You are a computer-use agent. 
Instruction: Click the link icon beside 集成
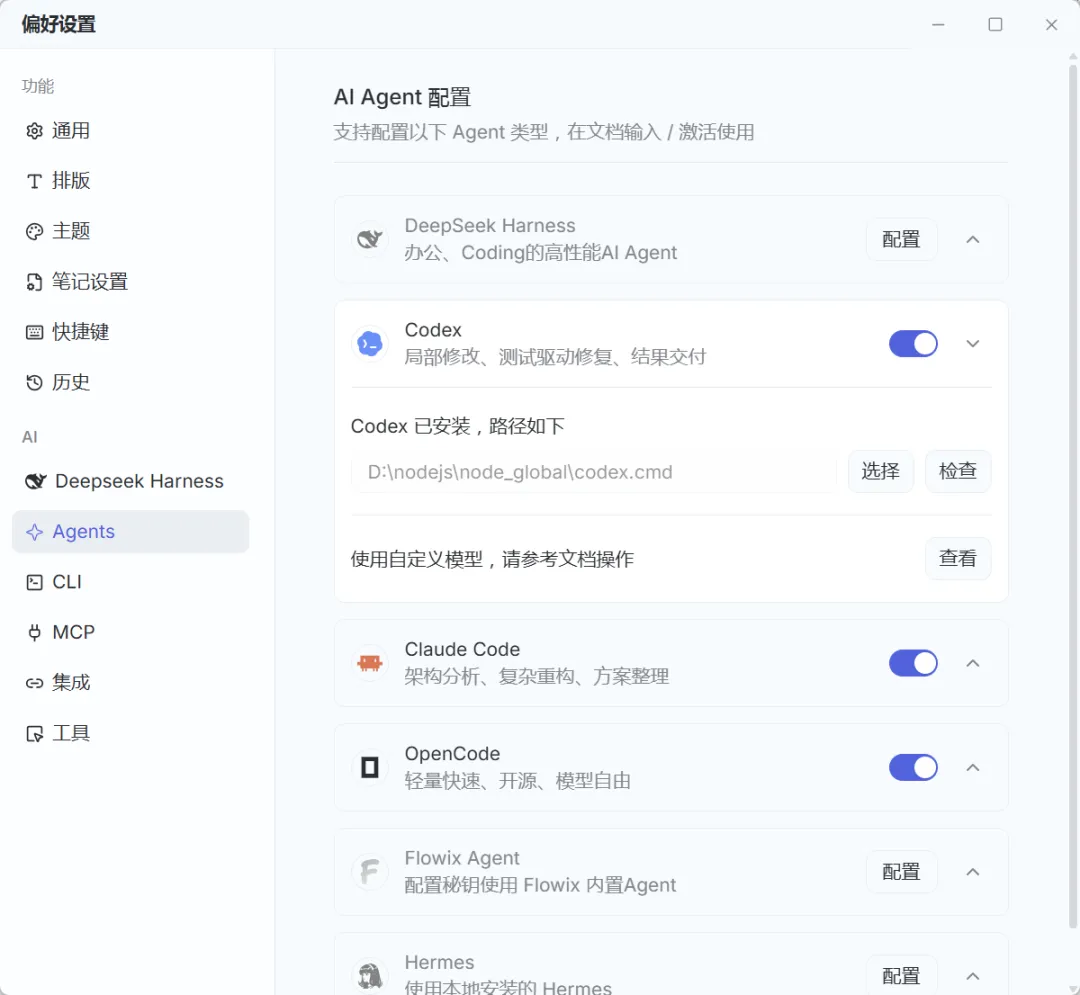tap(34, 683)
